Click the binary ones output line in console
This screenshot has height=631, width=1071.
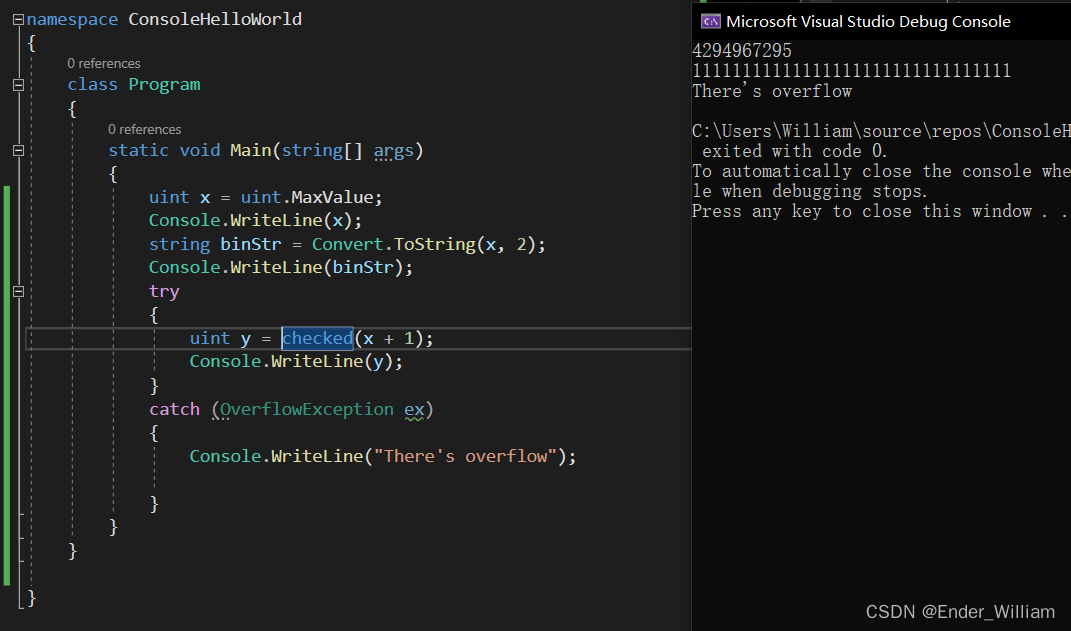click(x=851, y=71)
